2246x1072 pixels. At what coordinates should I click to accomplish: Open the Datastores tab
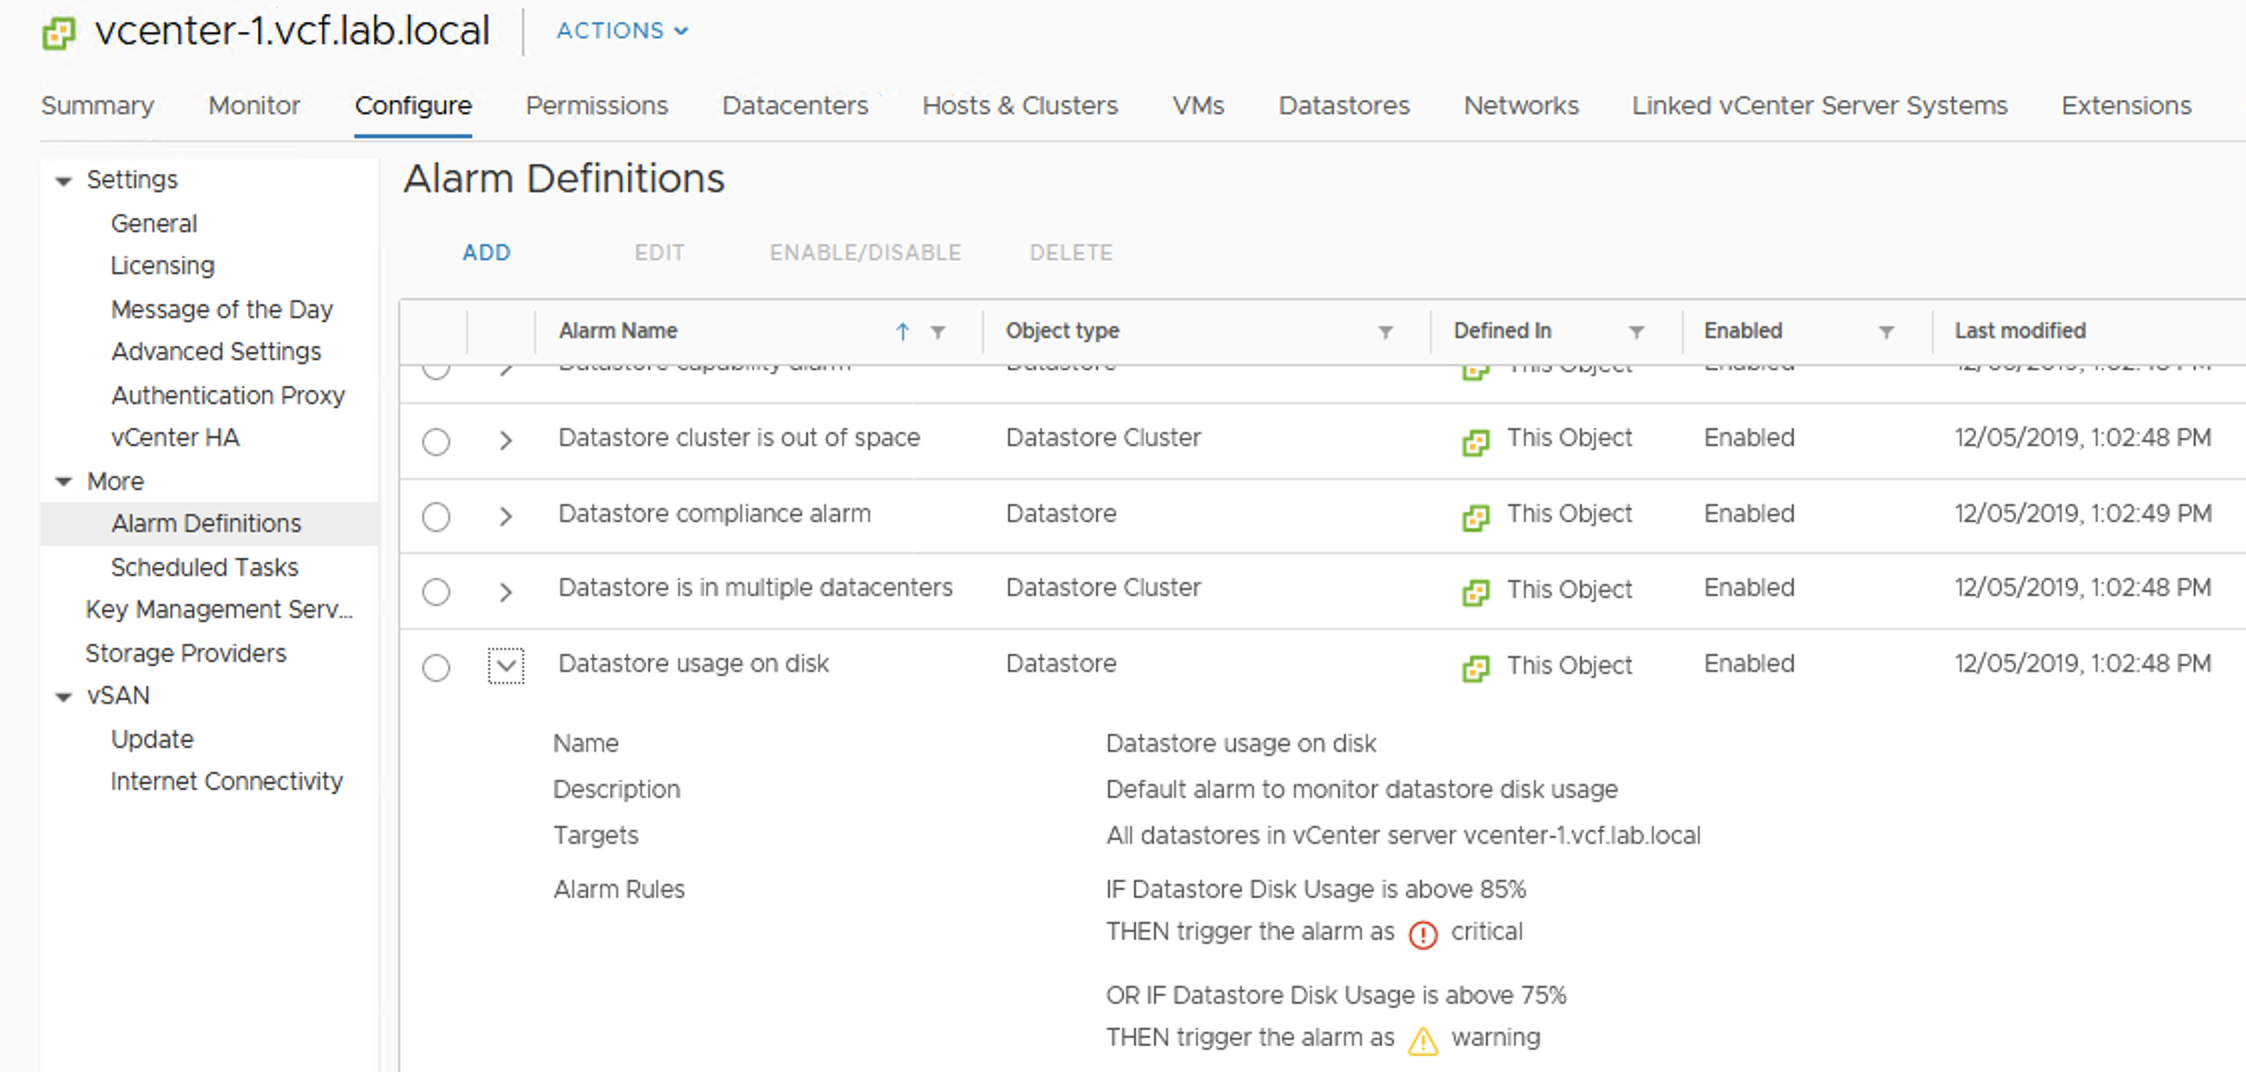click(x=1344, y=105)
